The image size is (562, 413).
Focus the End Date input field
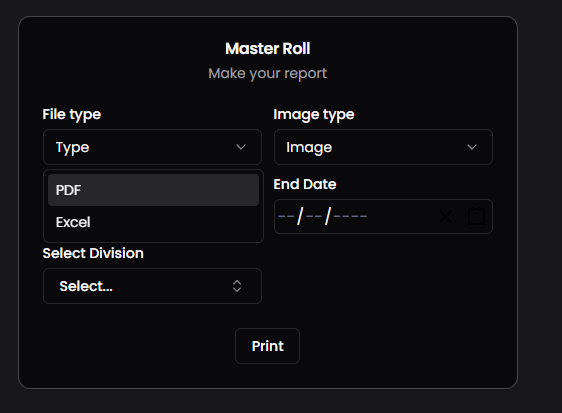(x=383, y=217)
